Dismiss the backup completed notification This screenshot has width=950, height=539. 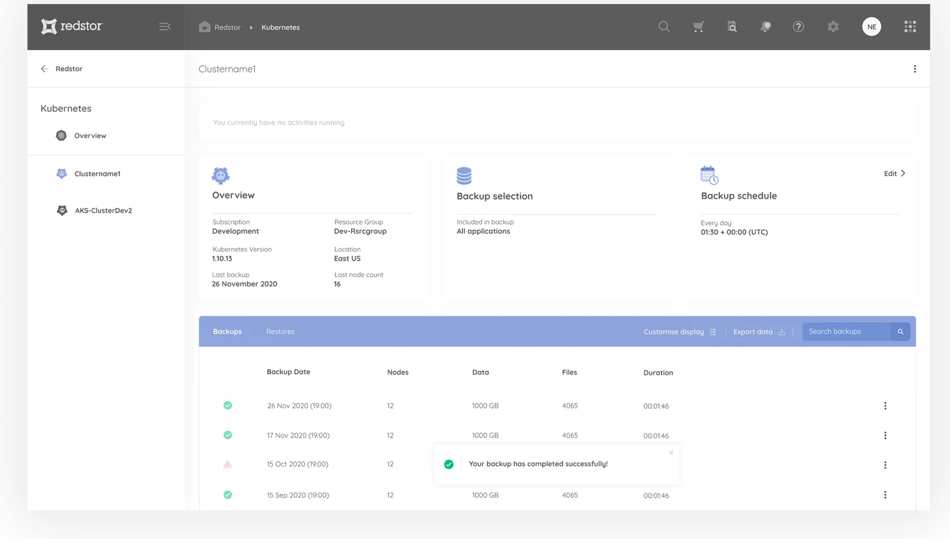tap(671, 453)
